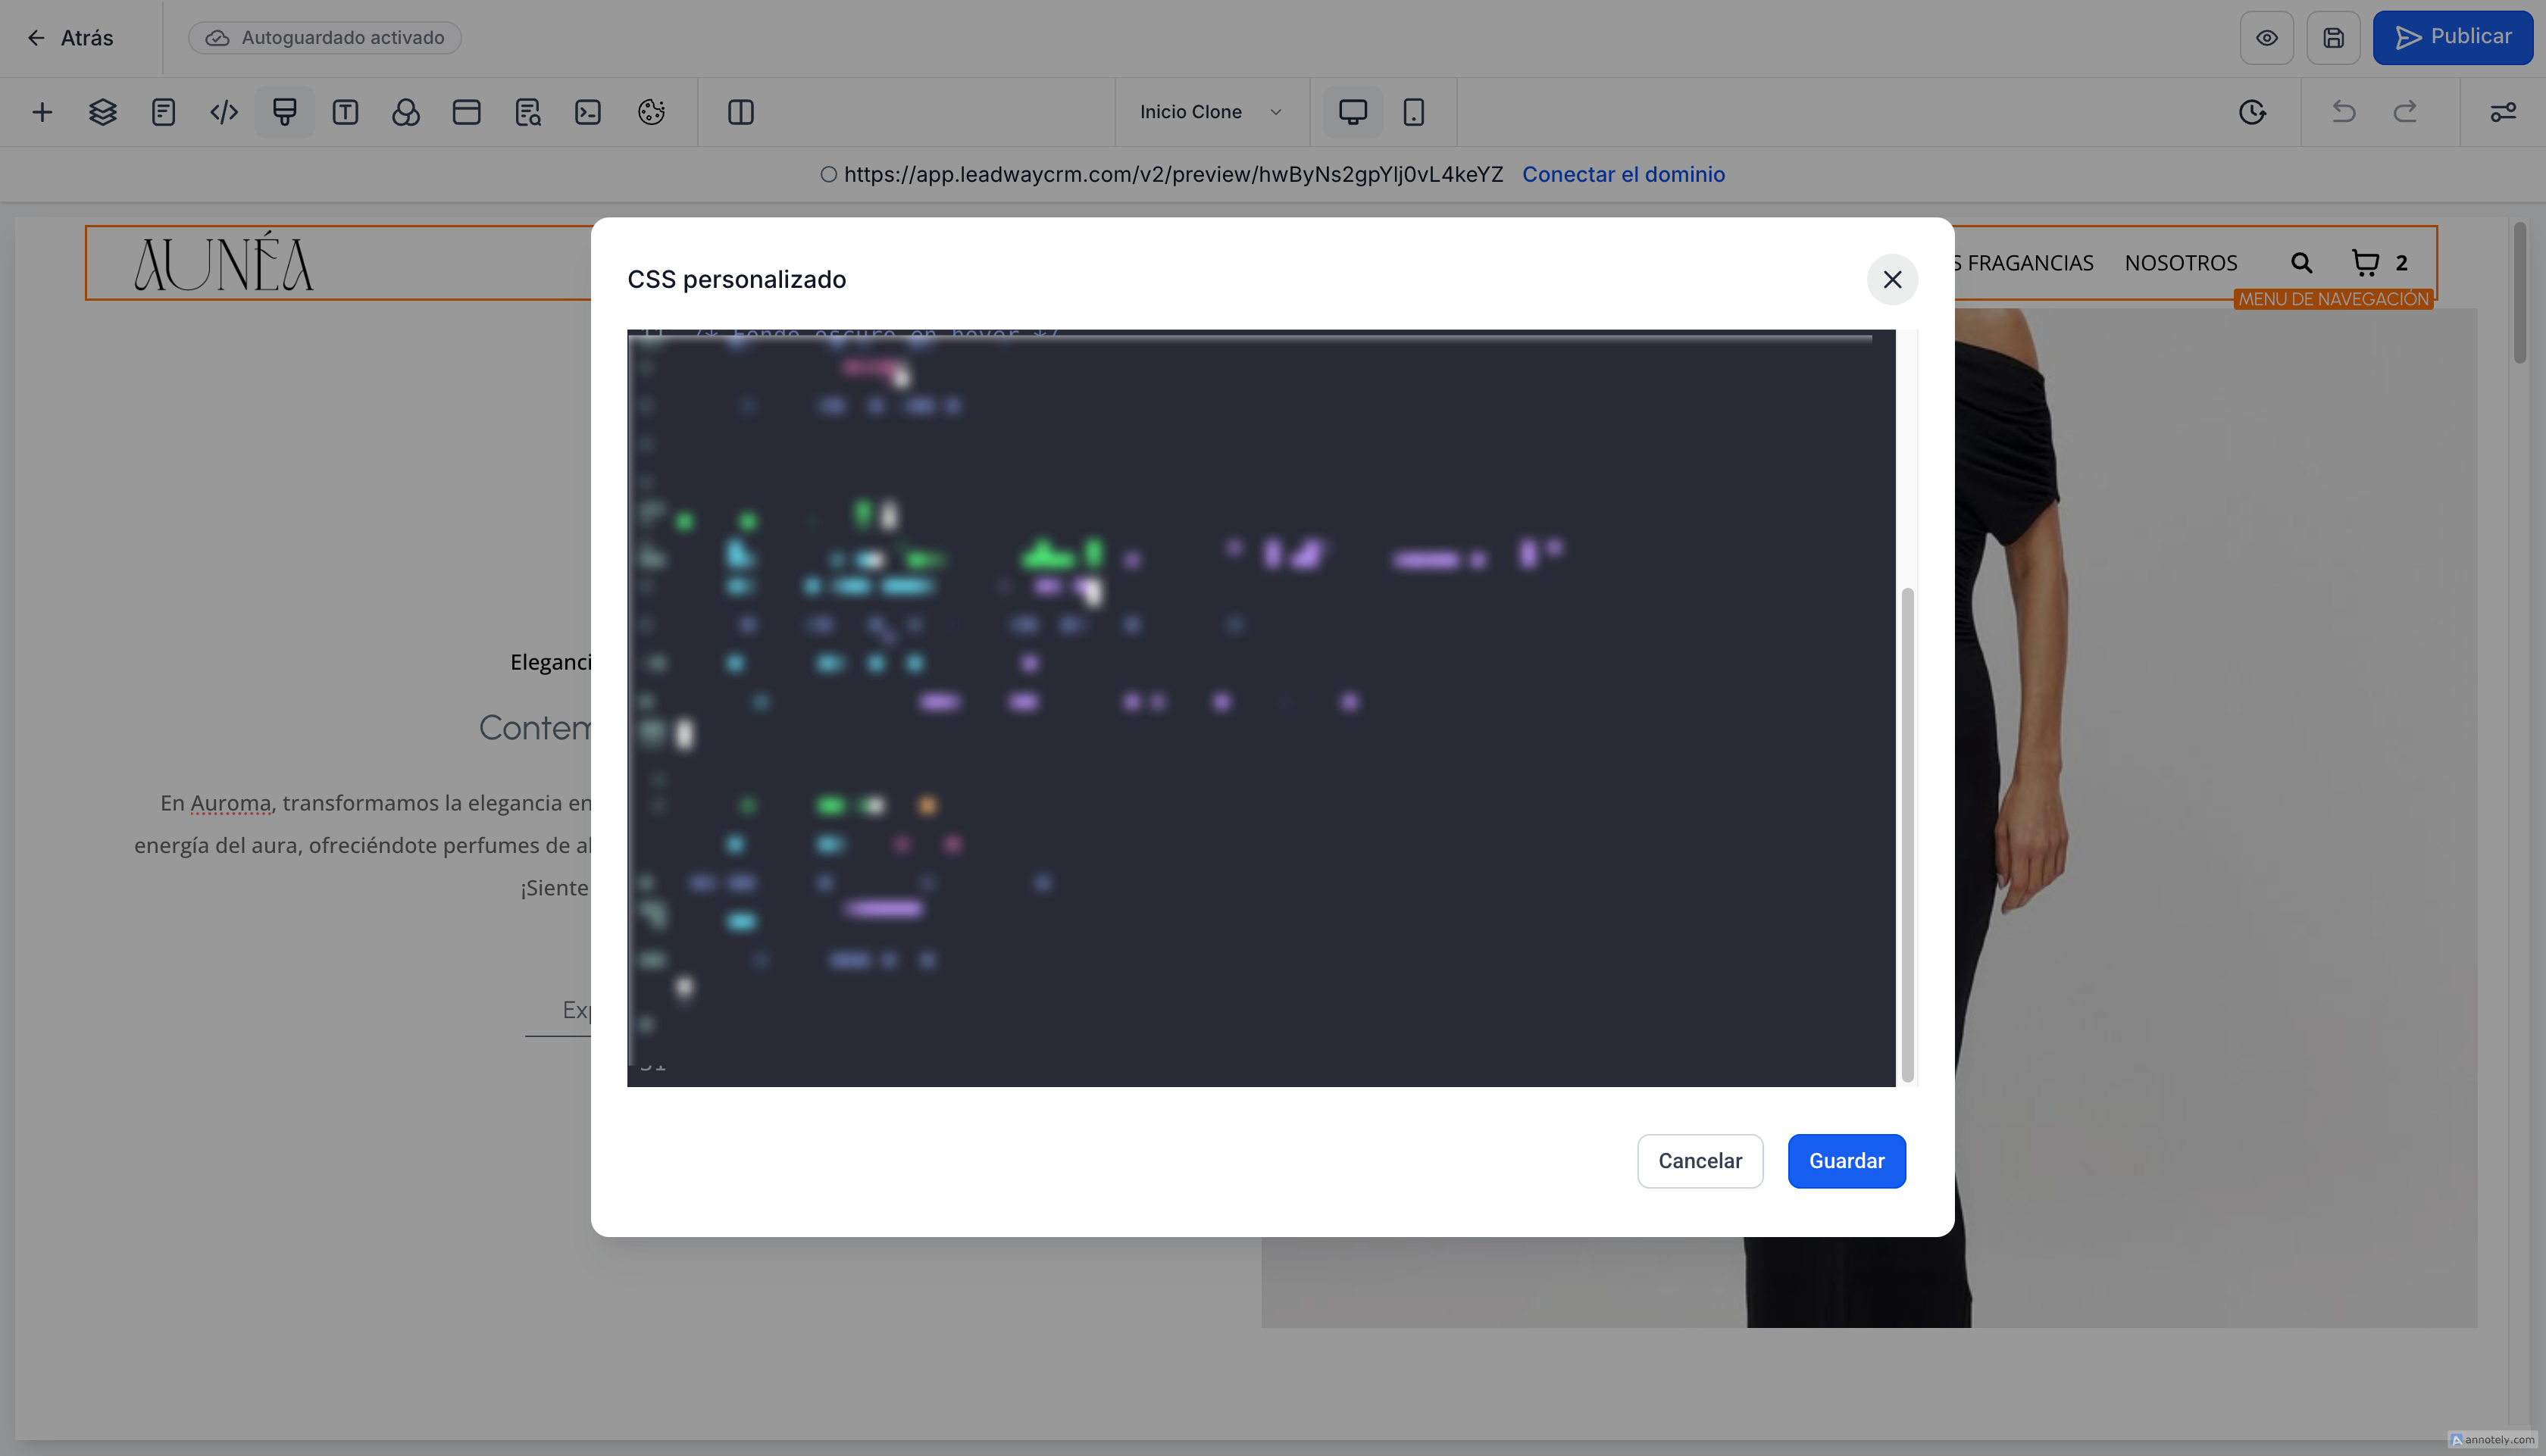Viewport: 2546px width, 1456px height.
Task: Expand the Inicio Clone page dropdown
Action: pyautogui.click(x=1210, y=112)
